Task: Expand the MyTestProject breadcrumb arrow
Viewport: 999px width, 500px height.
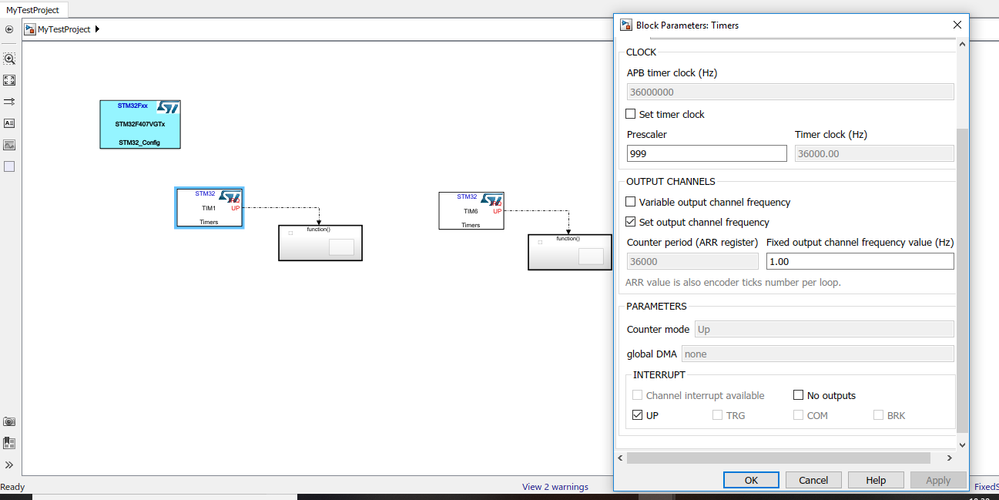Action: click(97, 29)
